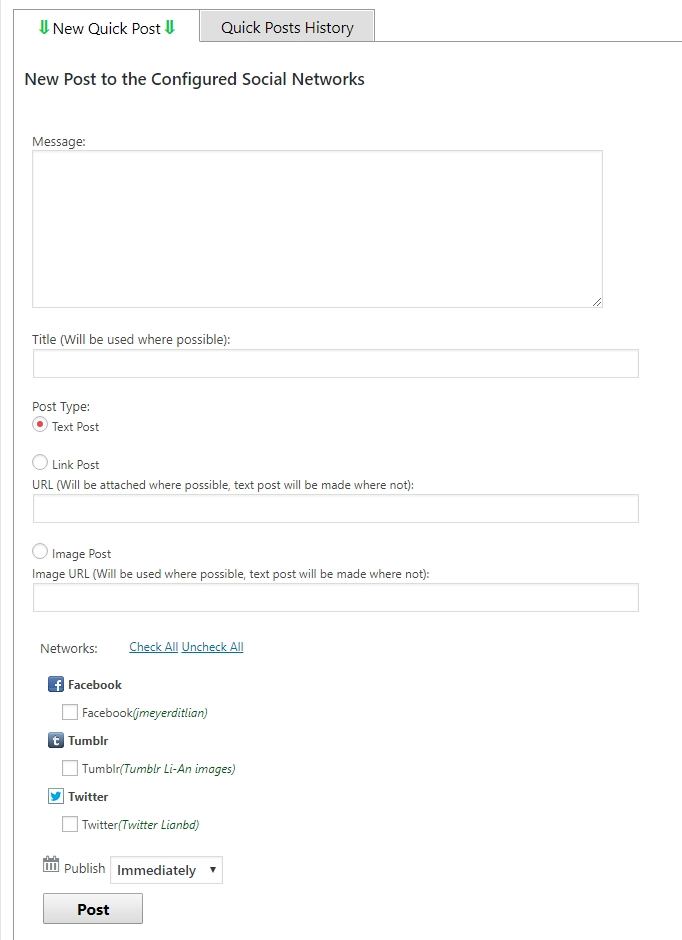This screenshot has height=940, width=682.
Task: Select the New Quick Post tab
Action: (x=107, y=27)
